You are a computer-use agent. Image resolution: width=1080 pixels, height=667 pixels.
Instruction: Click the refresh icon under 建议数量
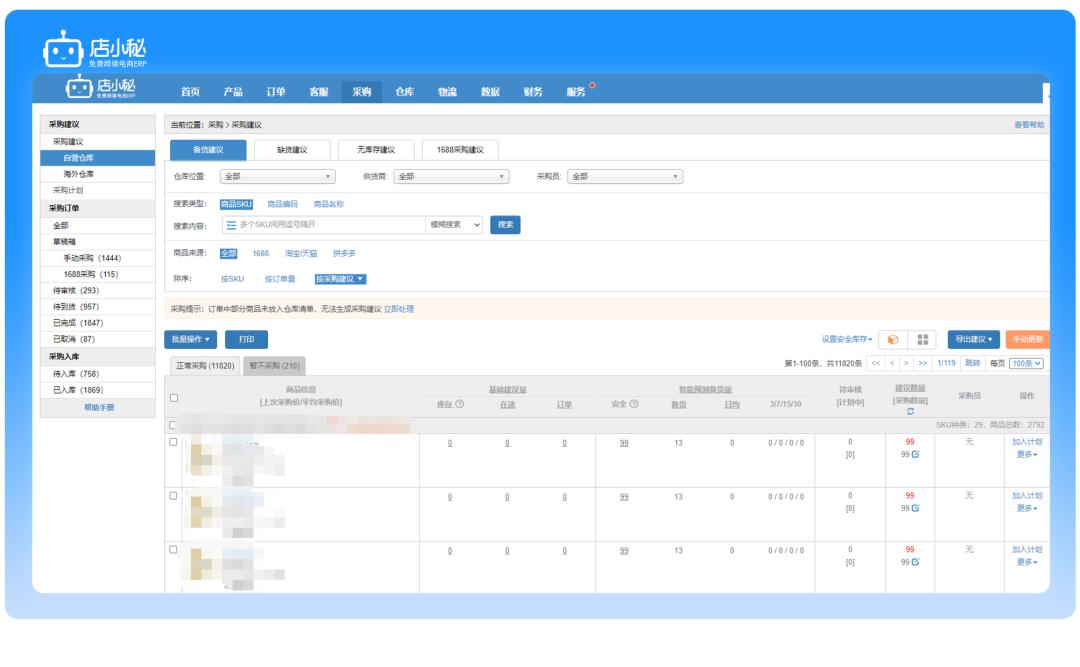[x=909, y=412]
